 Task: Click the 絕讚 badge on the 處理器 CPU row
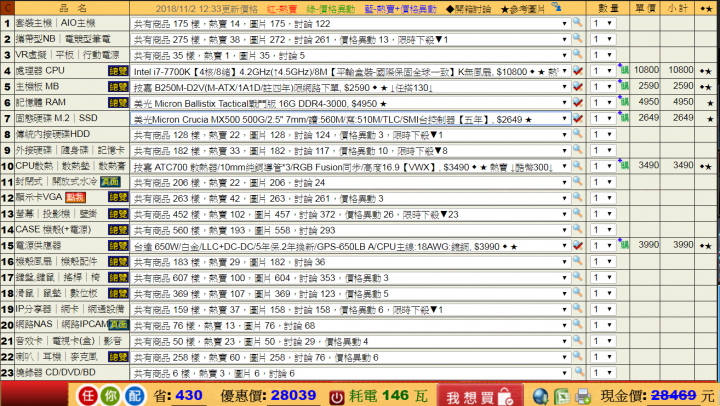coord(118,71)
